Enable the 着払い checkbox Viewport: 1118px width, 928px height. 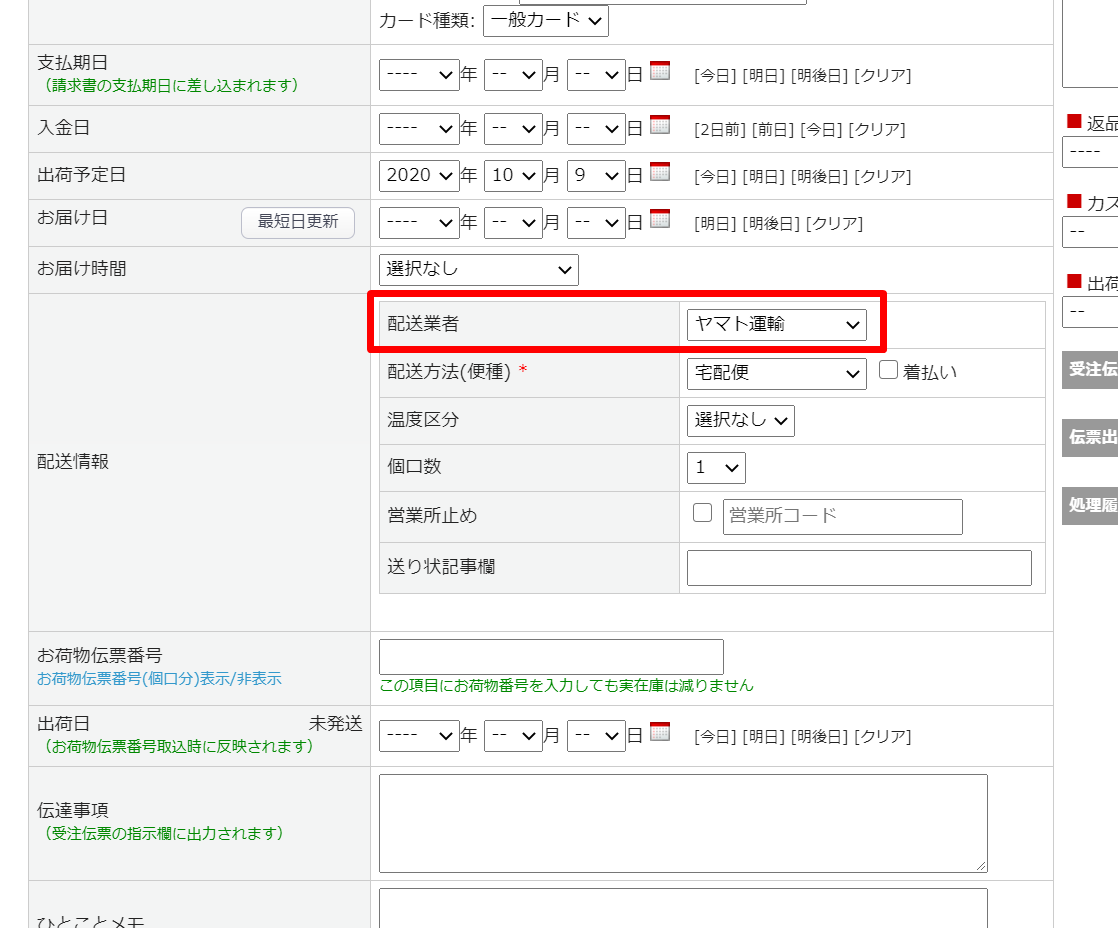pos(888,370)
